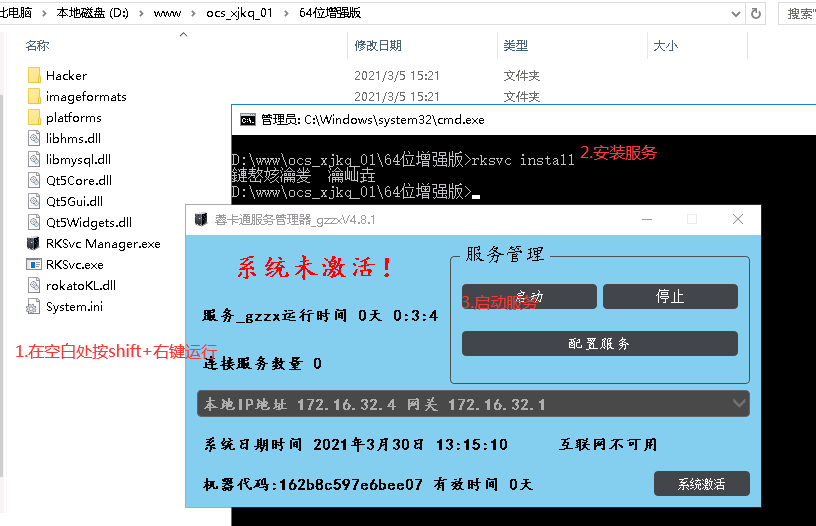
Task: Open the imageformats folder icon
Action: [34, 96]
